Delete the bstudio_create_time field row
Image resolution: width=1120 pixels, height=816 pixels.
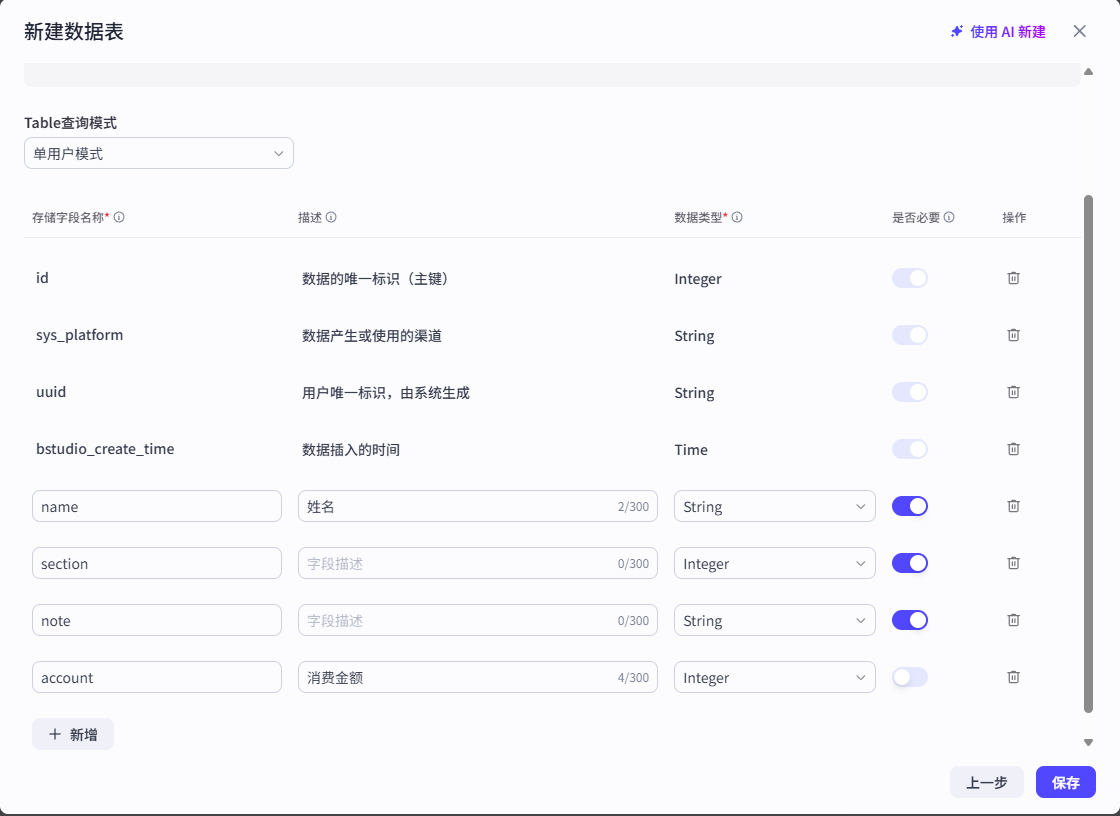(x=1013, y=449)
